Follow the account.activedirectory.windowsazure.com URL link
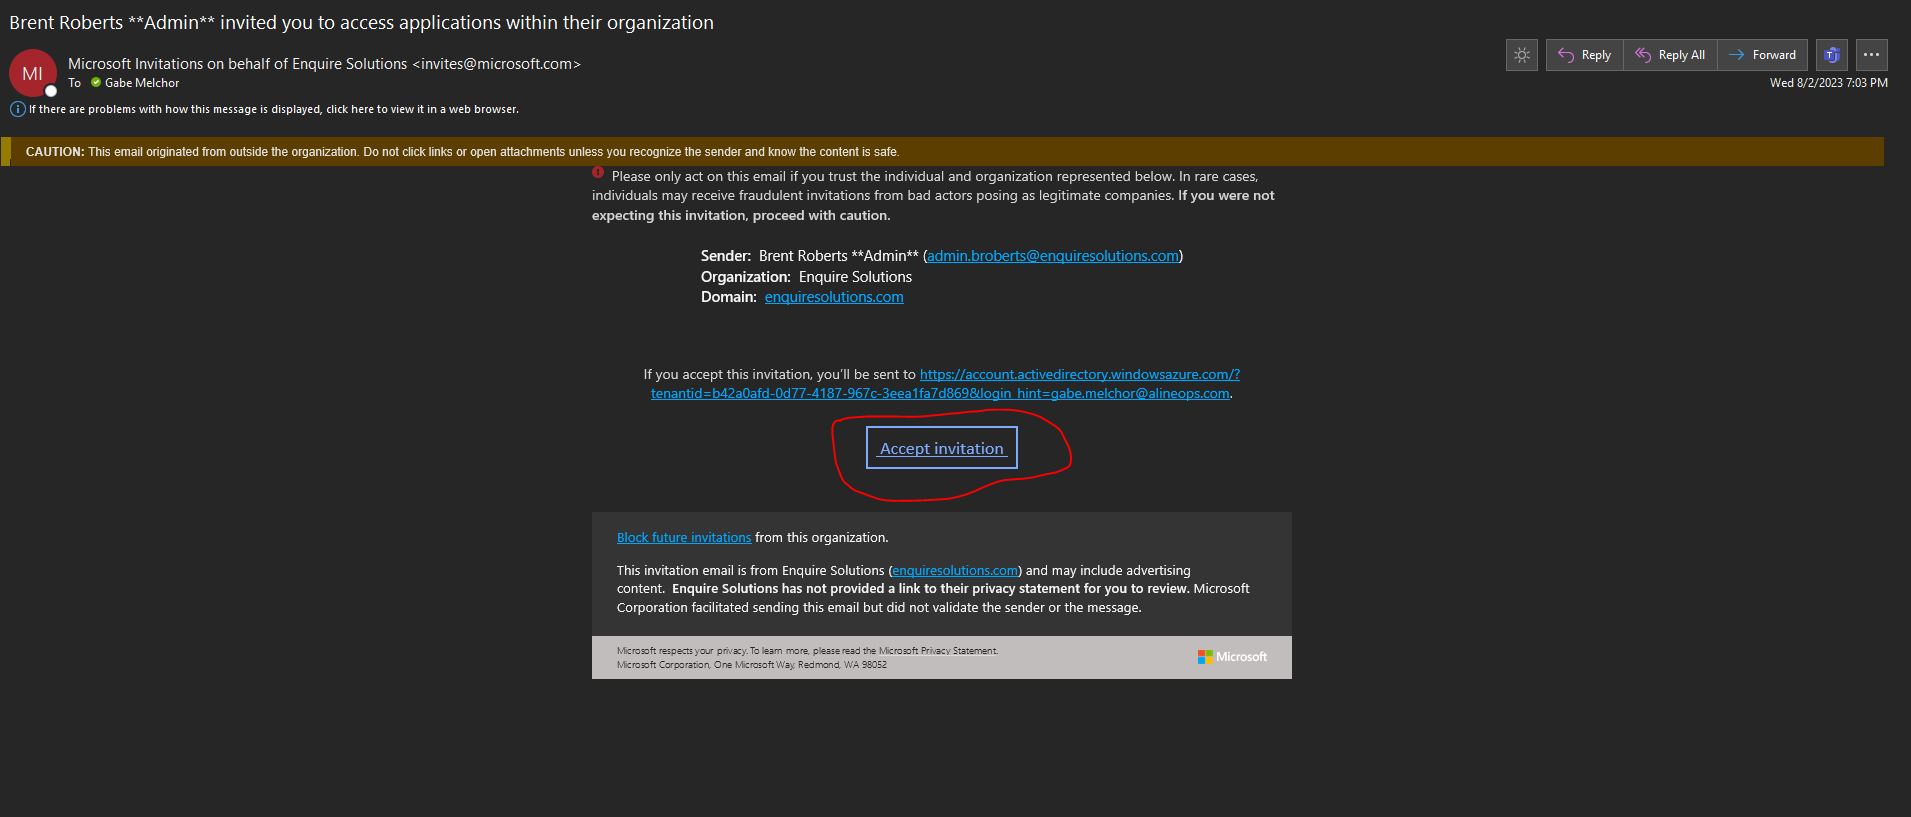Screen dimensions: 1911x817 945,384
